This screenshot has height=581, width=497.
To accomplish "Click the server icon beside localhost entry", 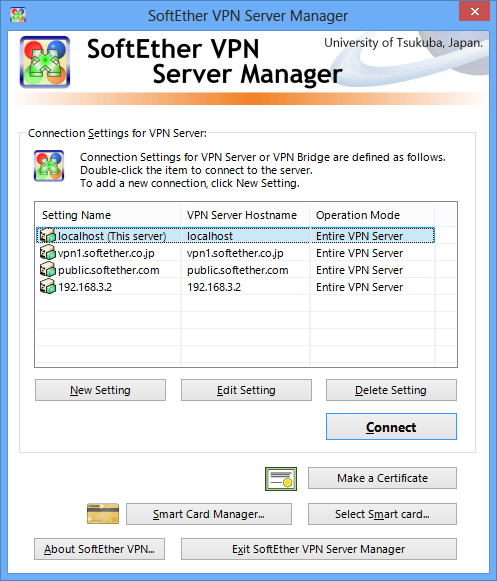I will coord(47,236).
